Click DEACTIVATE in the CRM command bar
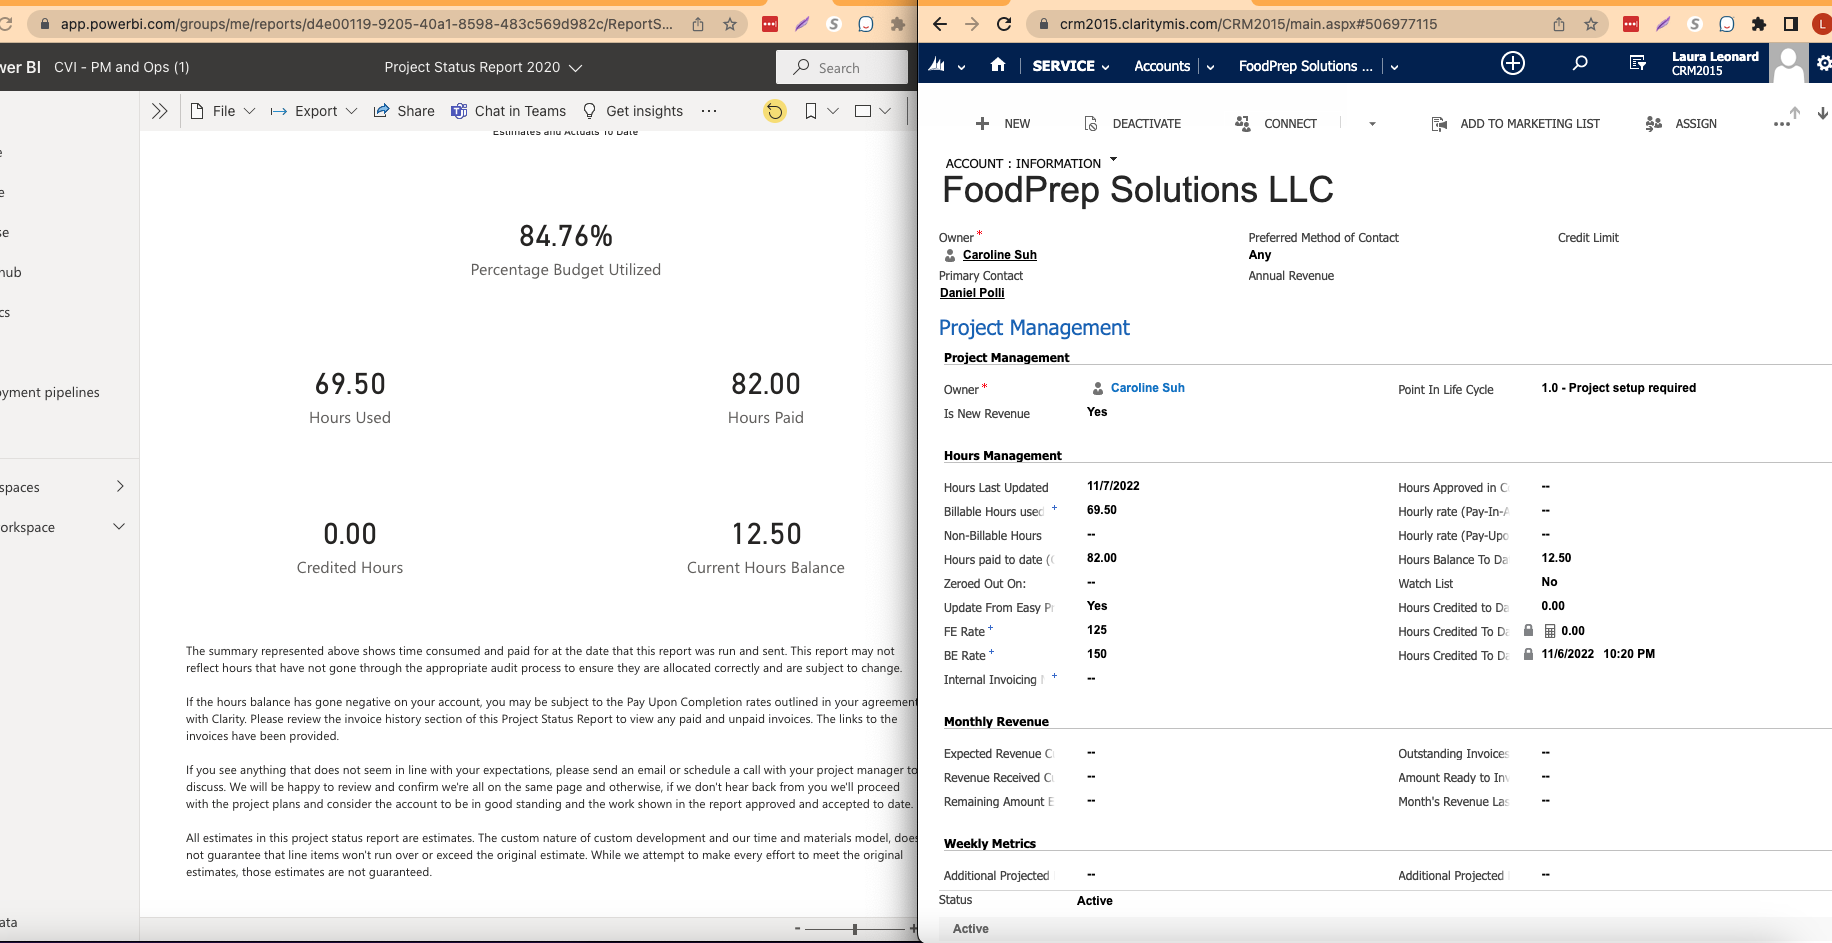The height and width of the screenshot is (943, 1832). pyautogui.click(x=1132, y=124)
